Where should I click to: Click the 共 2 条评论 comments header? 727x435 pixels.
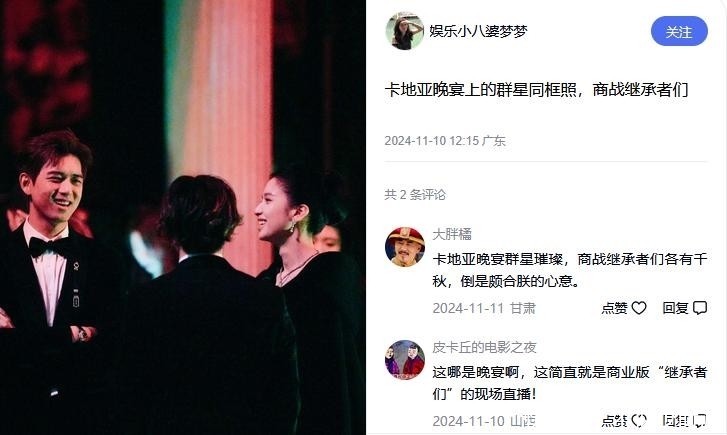pos(415,195)
